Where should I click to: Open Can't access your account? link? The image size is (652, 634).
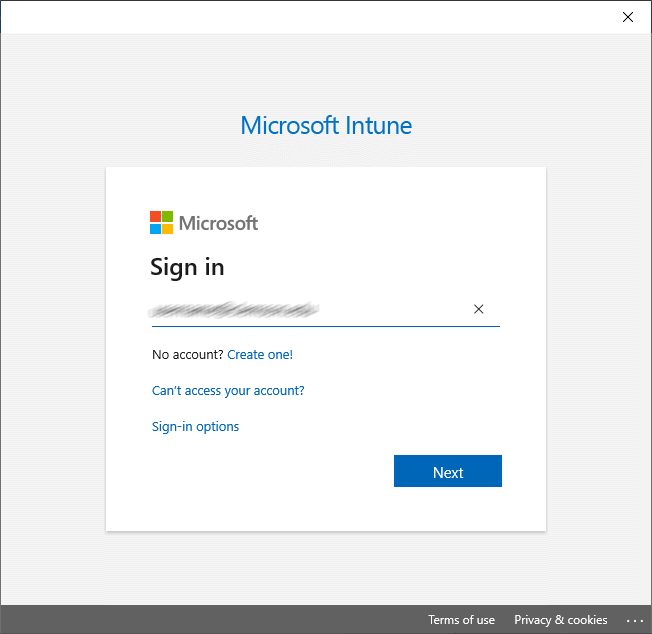click(228, 391)
